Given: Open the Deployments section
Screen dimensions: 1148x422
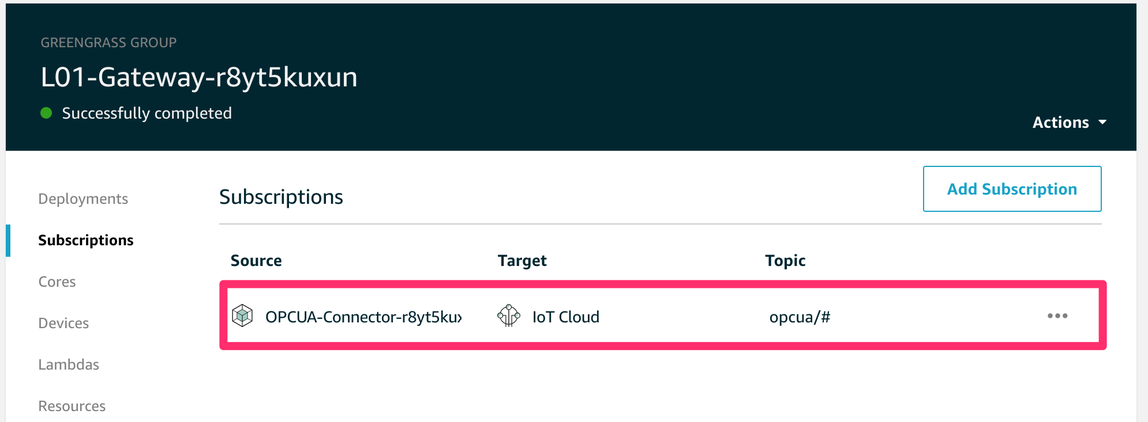Looking at the screenshot, I should (x=83, y=198).
